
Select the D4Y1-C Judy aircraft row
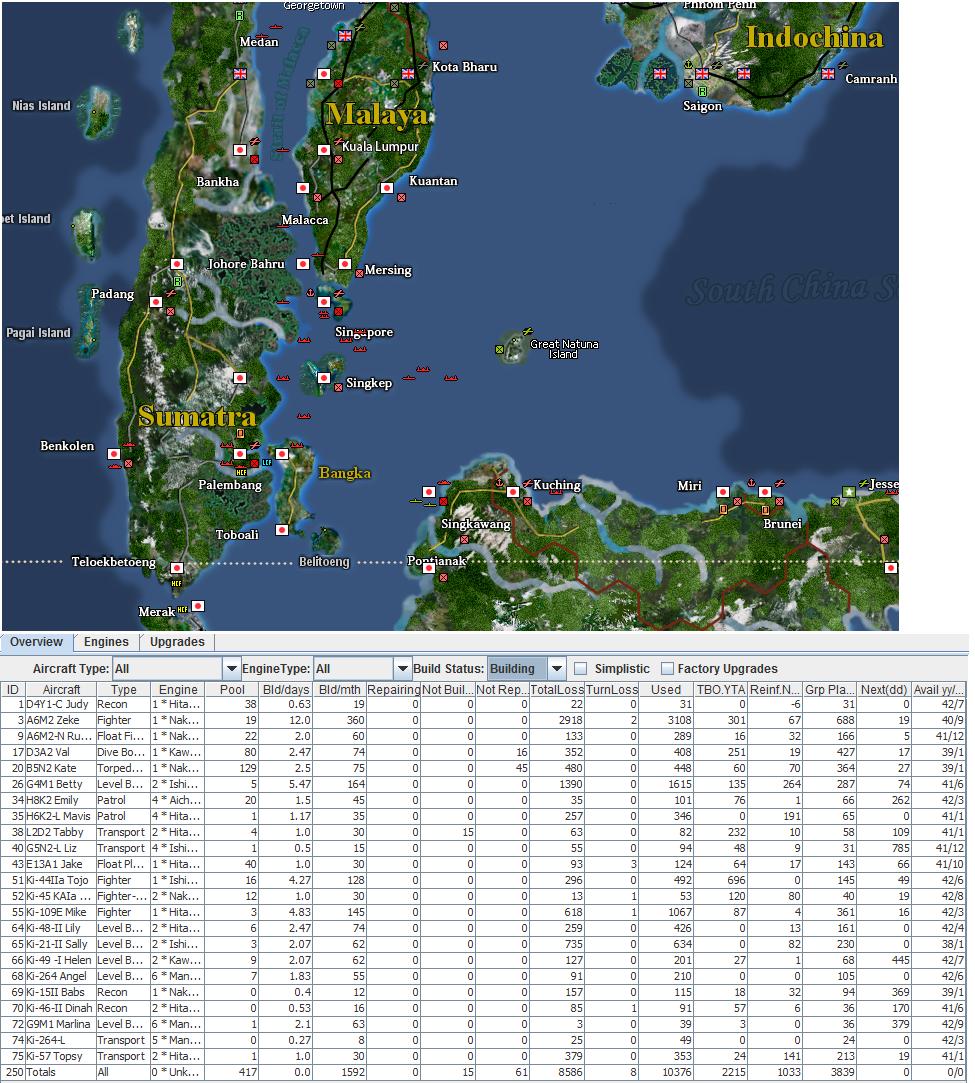(483, 705)
